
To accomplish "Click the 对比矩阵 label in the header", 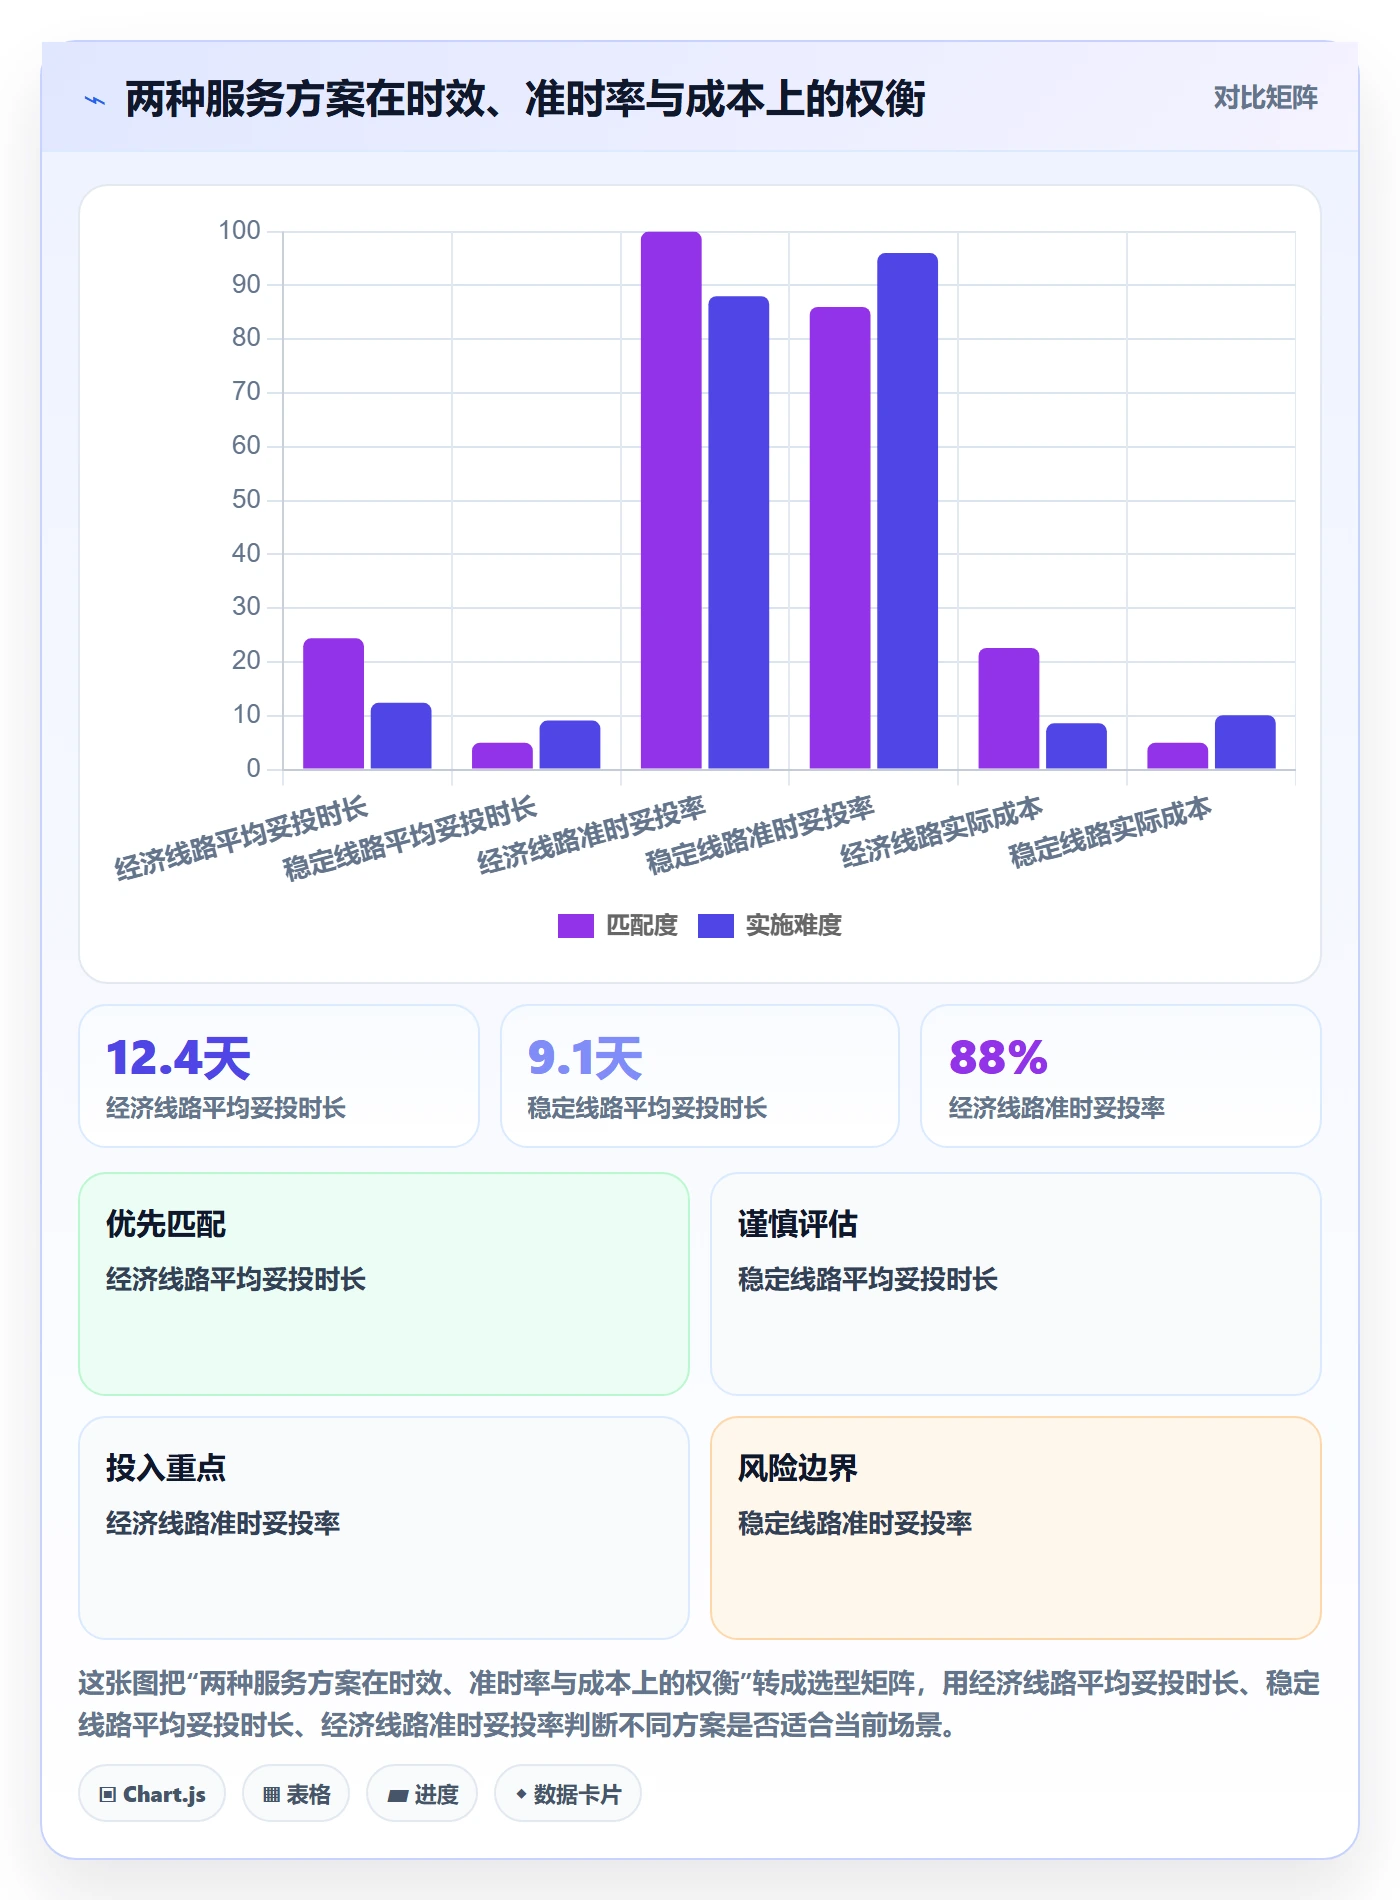I will [x=1265, y=98].
